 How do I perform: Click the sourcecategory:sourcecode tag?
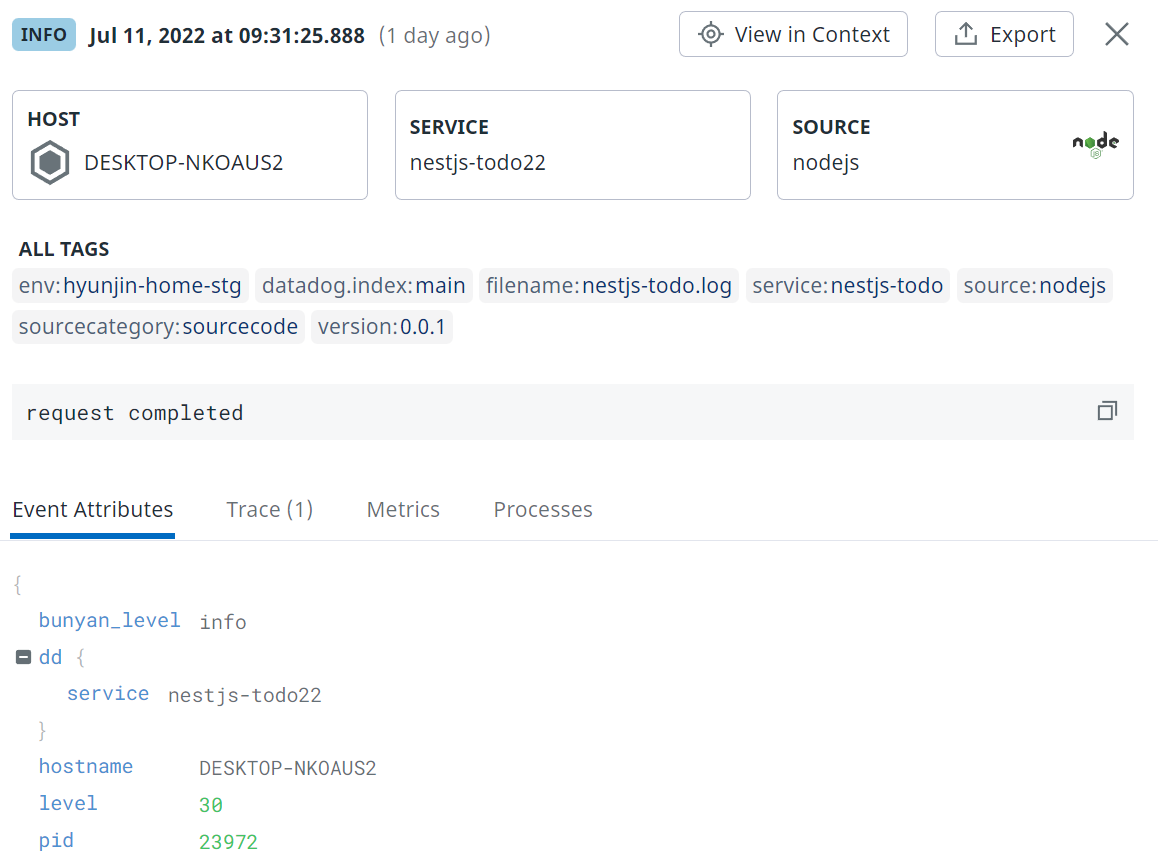tap(158, 327)
